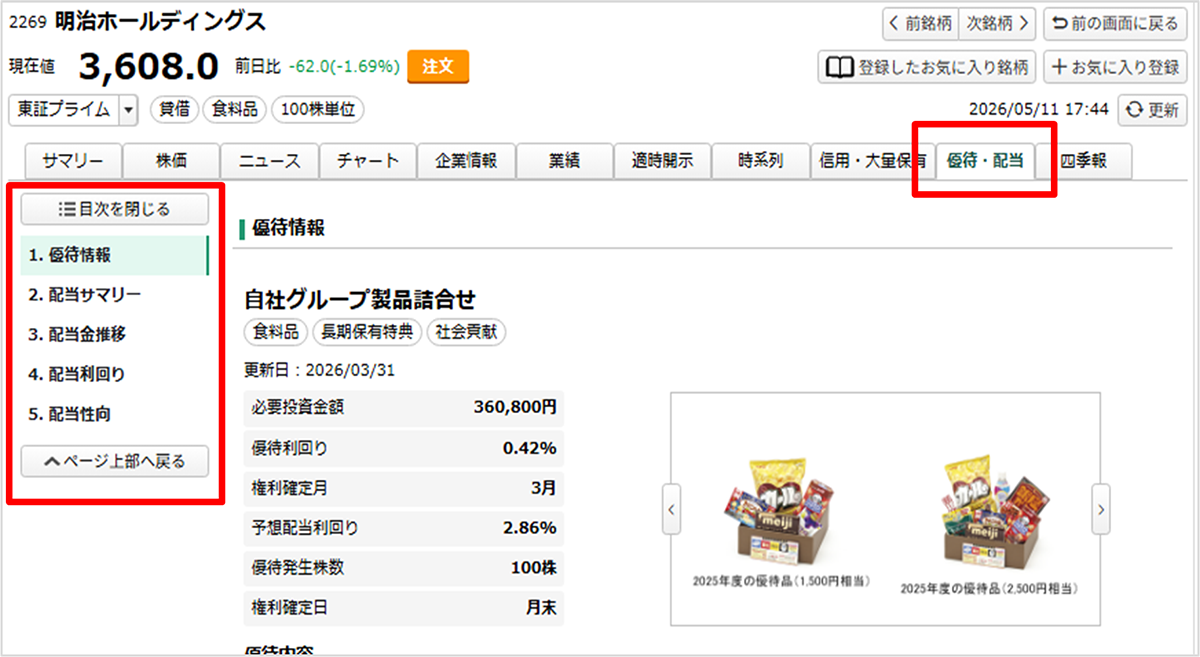The image size is (1200, 657).
Task: Click the 貸借 tag
Action: coord(175,110)
